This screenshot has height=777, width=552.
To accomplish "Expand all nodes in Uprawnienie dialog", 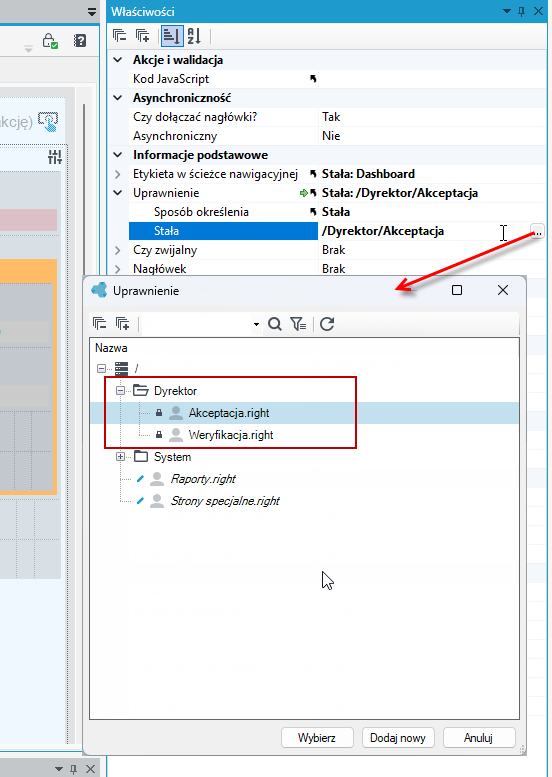I will click(122, 324).
